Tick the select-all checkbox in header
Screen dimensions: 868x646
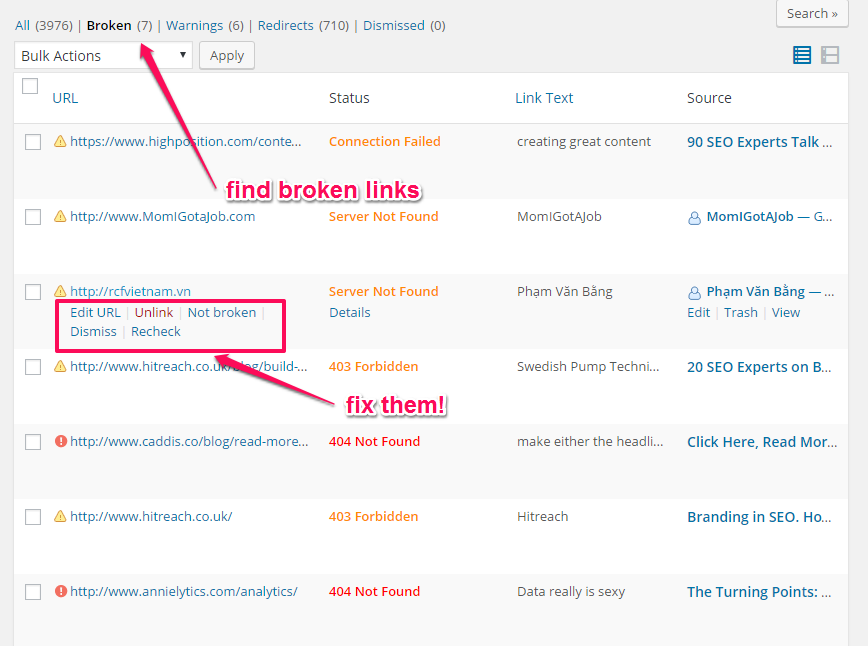[x=30, y=86]
